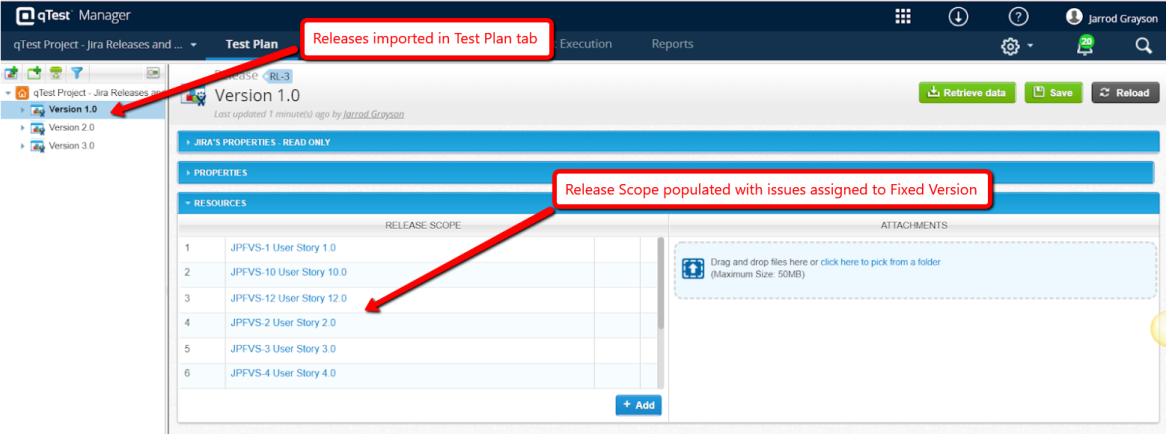Select Version 2.0 in the tree
Viewport: 1166px width, 434px height.
[71, 127]
